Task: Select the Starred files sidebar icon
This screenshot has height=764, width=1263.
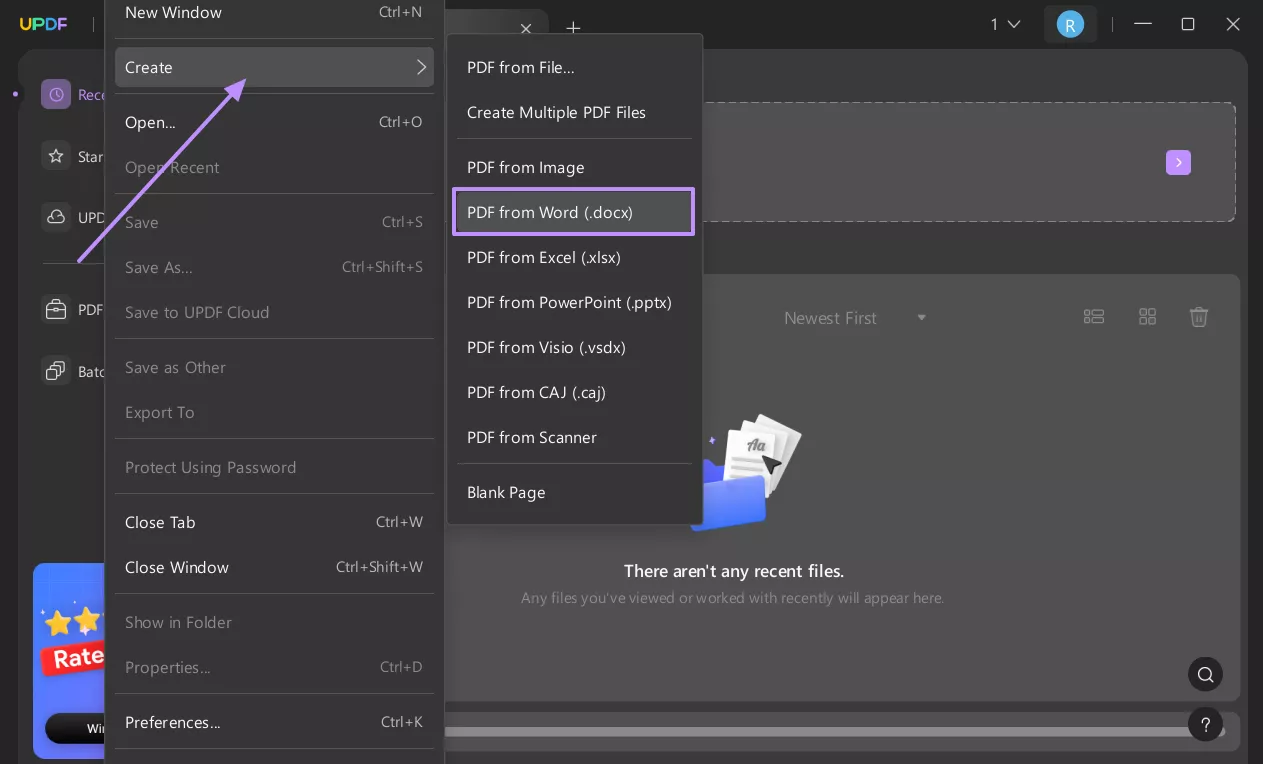Action: coord(57,156)
